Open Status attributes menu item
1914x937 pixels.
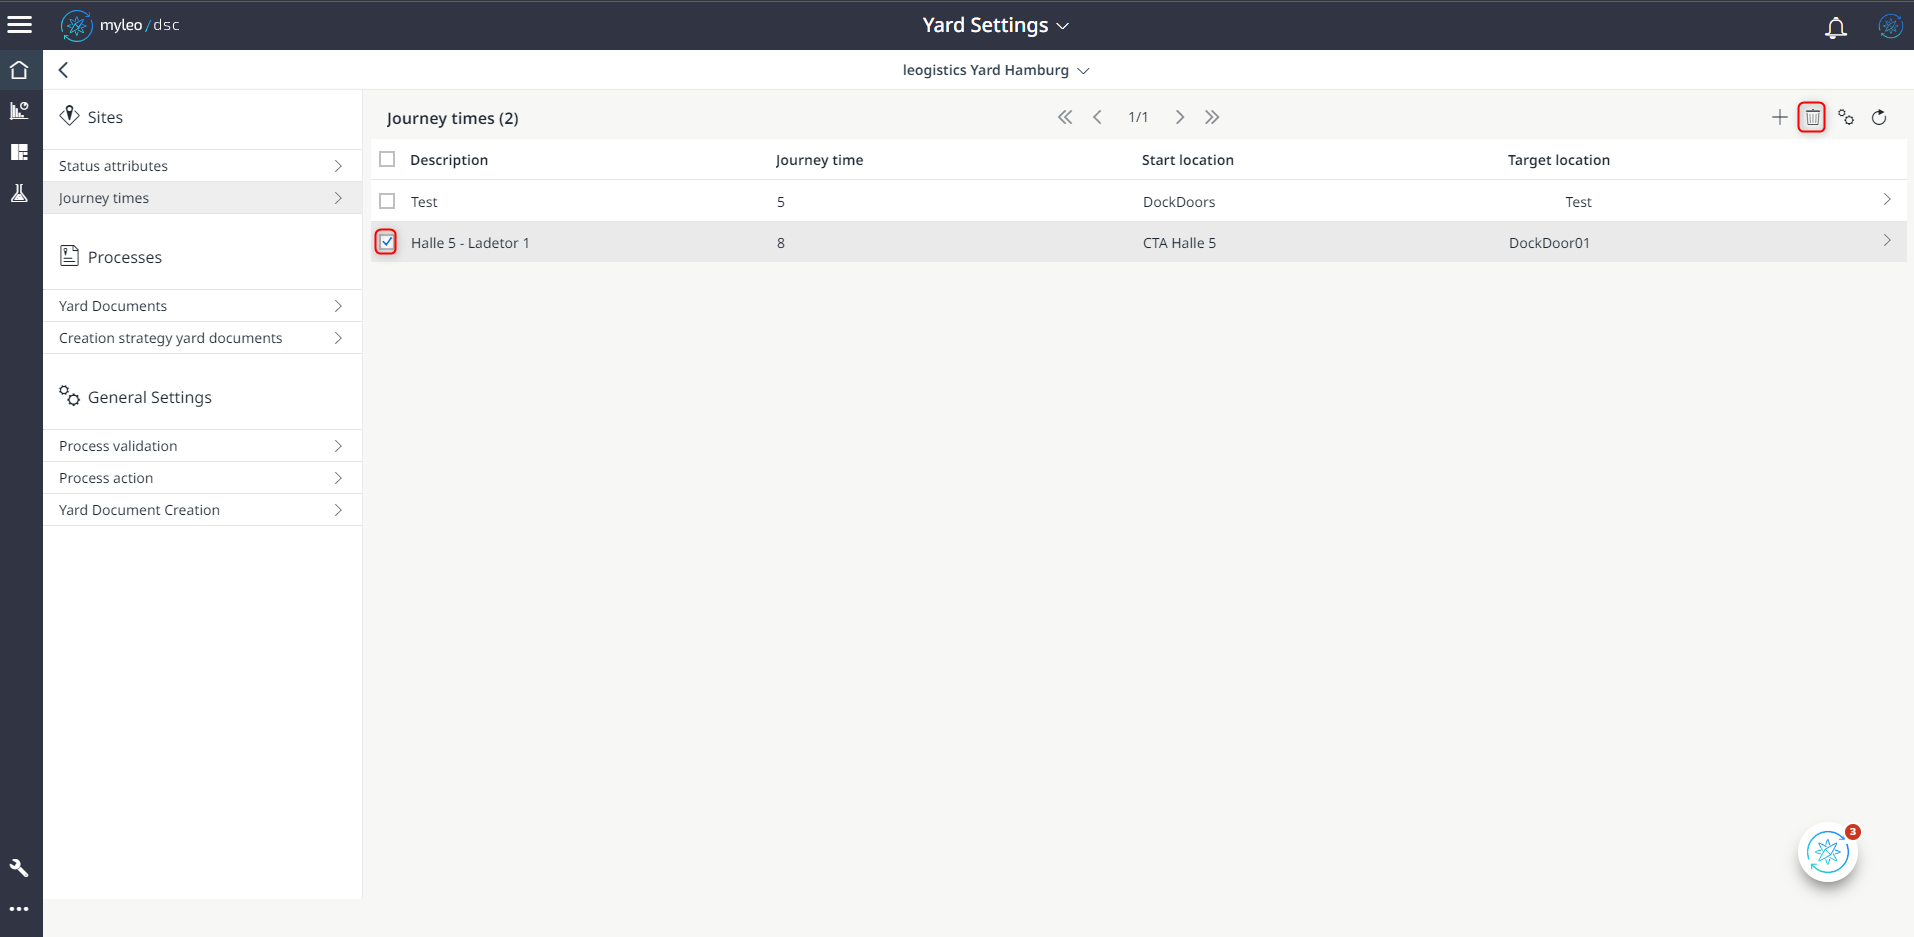click(x=202, y=166)
